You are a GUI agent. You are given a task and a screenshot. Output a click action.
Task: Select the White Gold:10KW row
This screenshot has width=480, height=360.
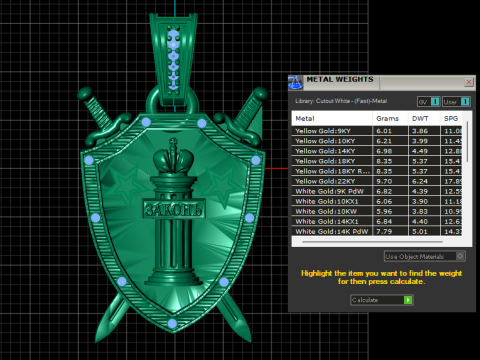tap(377, 211)
